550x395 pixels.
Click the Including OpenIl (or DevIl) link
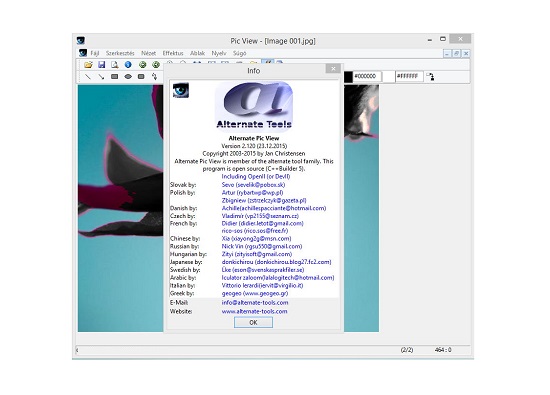[x=256, y=176]
